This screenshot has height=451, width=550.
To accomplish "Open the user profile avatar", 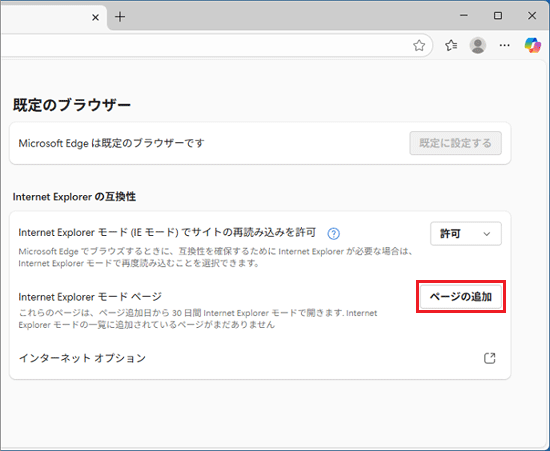I will click(477, 45).
